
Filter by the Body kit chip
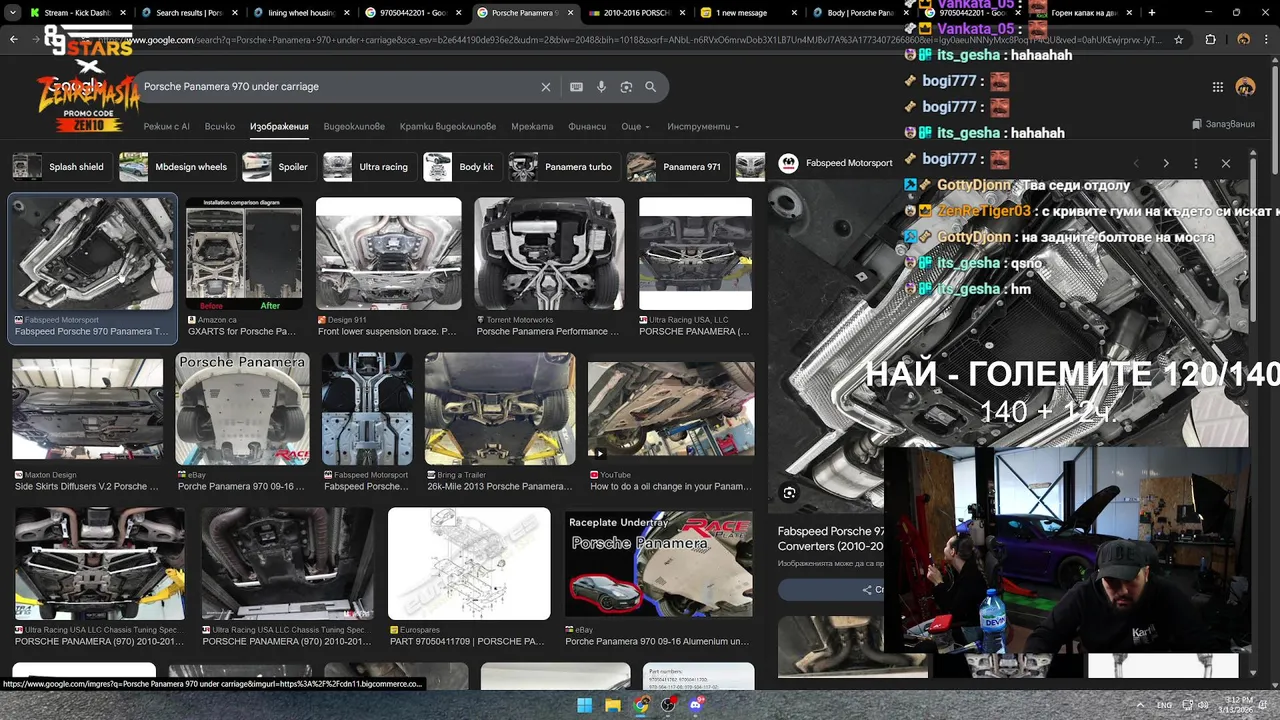(460, 167)
